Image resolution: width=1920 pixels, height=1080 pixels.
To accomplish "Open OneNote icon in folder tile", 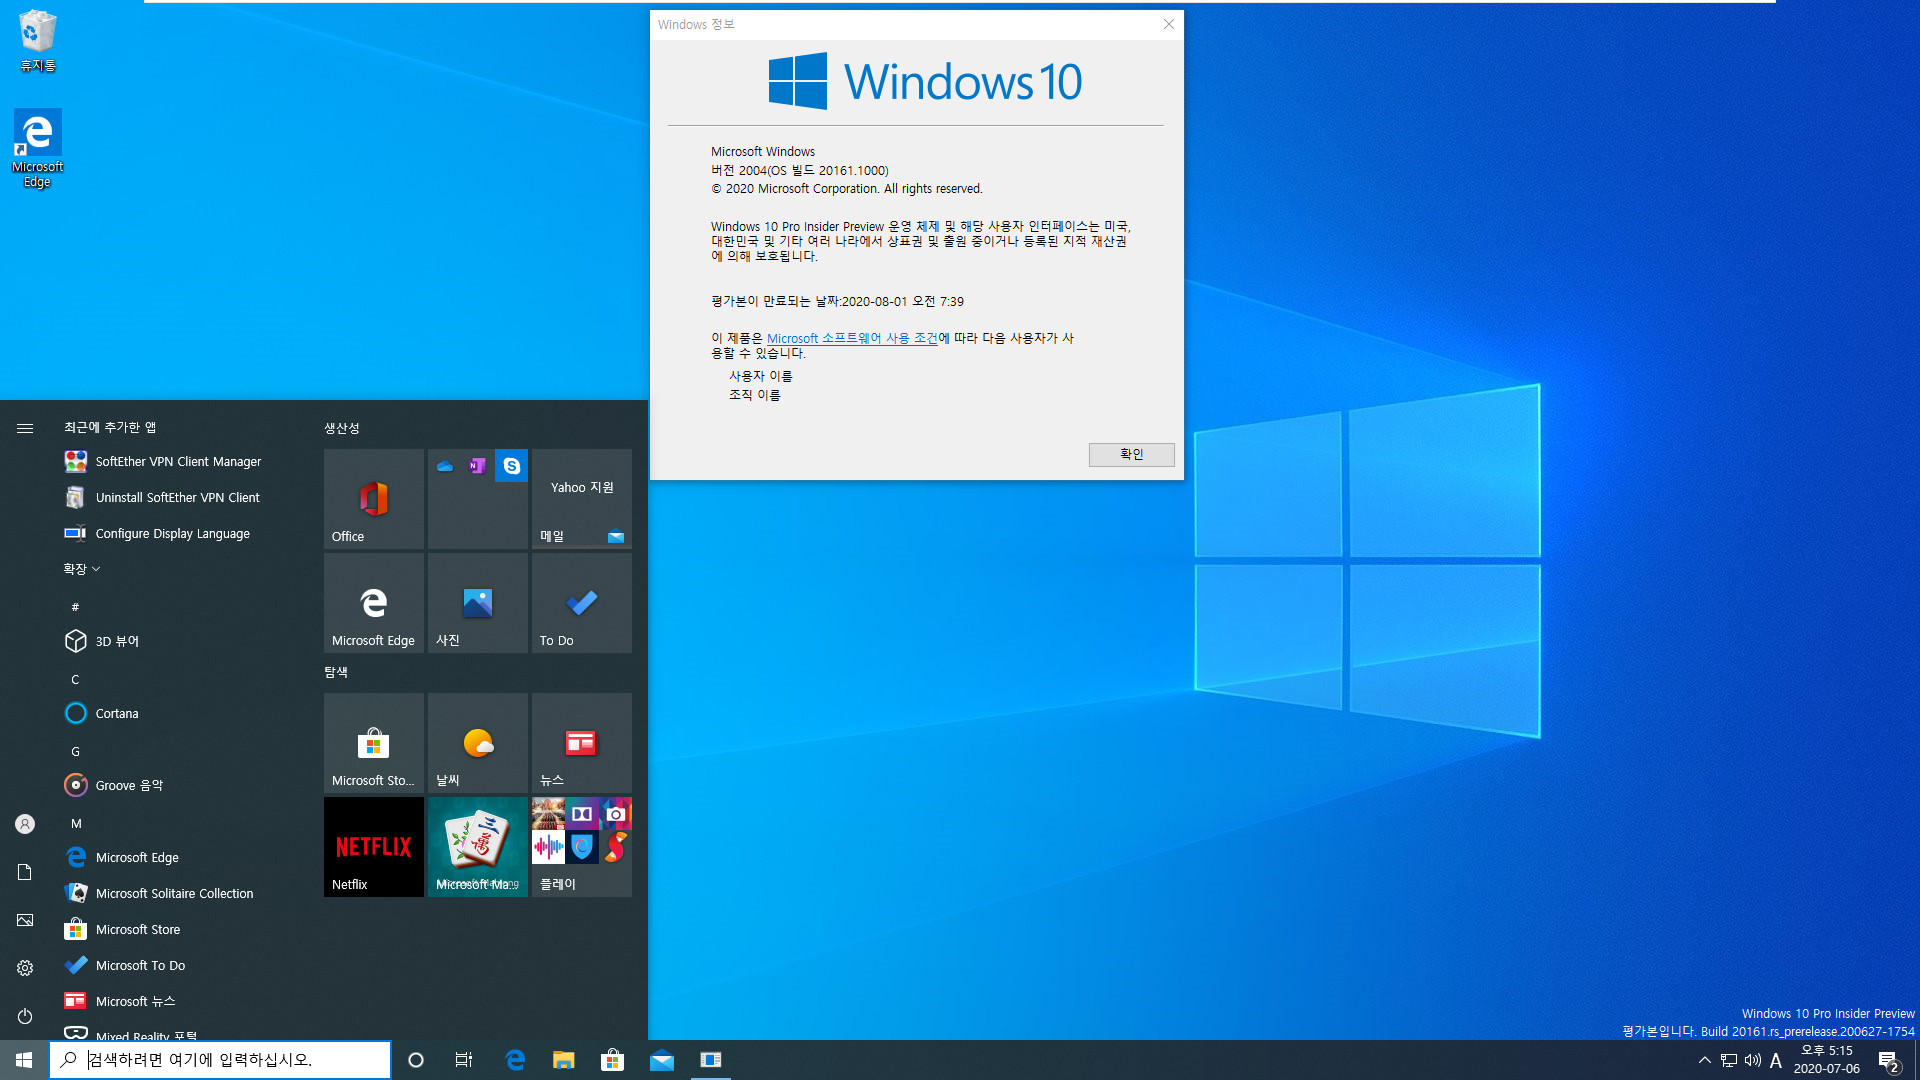I will coord(478,466).
